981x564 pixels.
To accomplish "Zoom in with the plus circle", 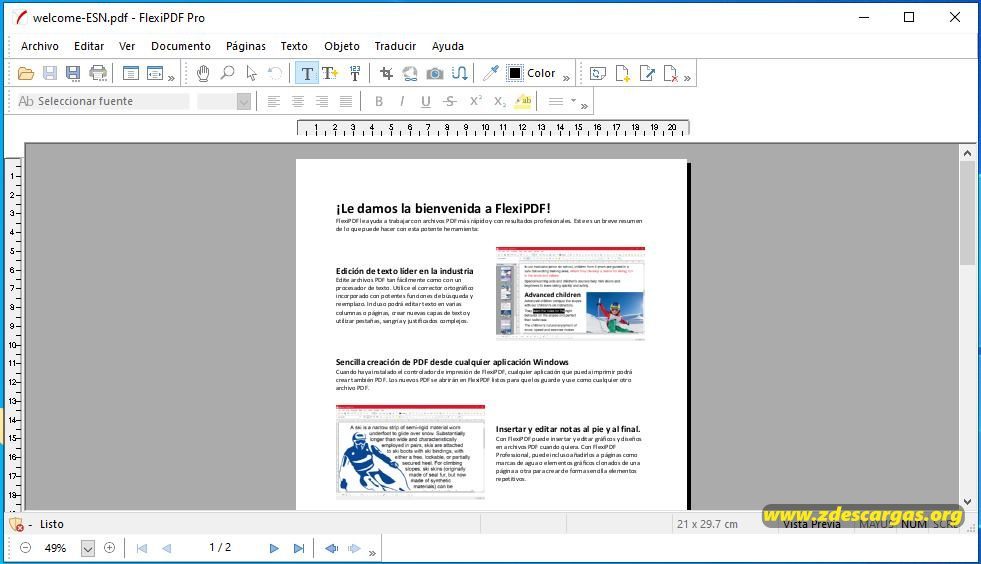I will pyautogui.click(x=109, y=548).
